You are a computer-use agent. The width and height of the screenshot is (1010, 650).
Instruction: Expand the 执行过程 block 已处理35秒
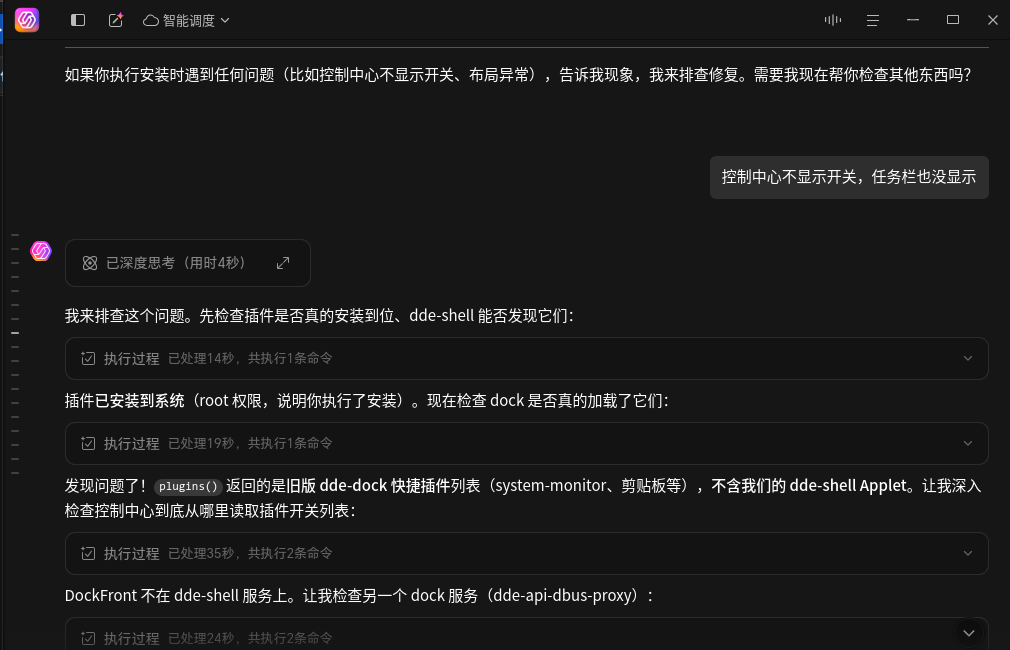click(526, 553)
